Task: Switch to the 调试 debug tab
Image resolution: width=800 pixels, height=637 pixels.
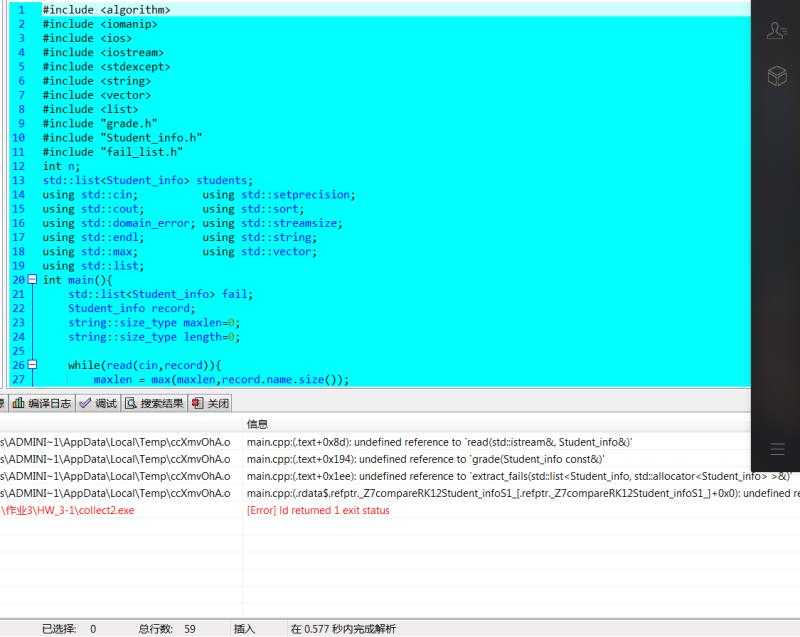Action: coord(98,403)
